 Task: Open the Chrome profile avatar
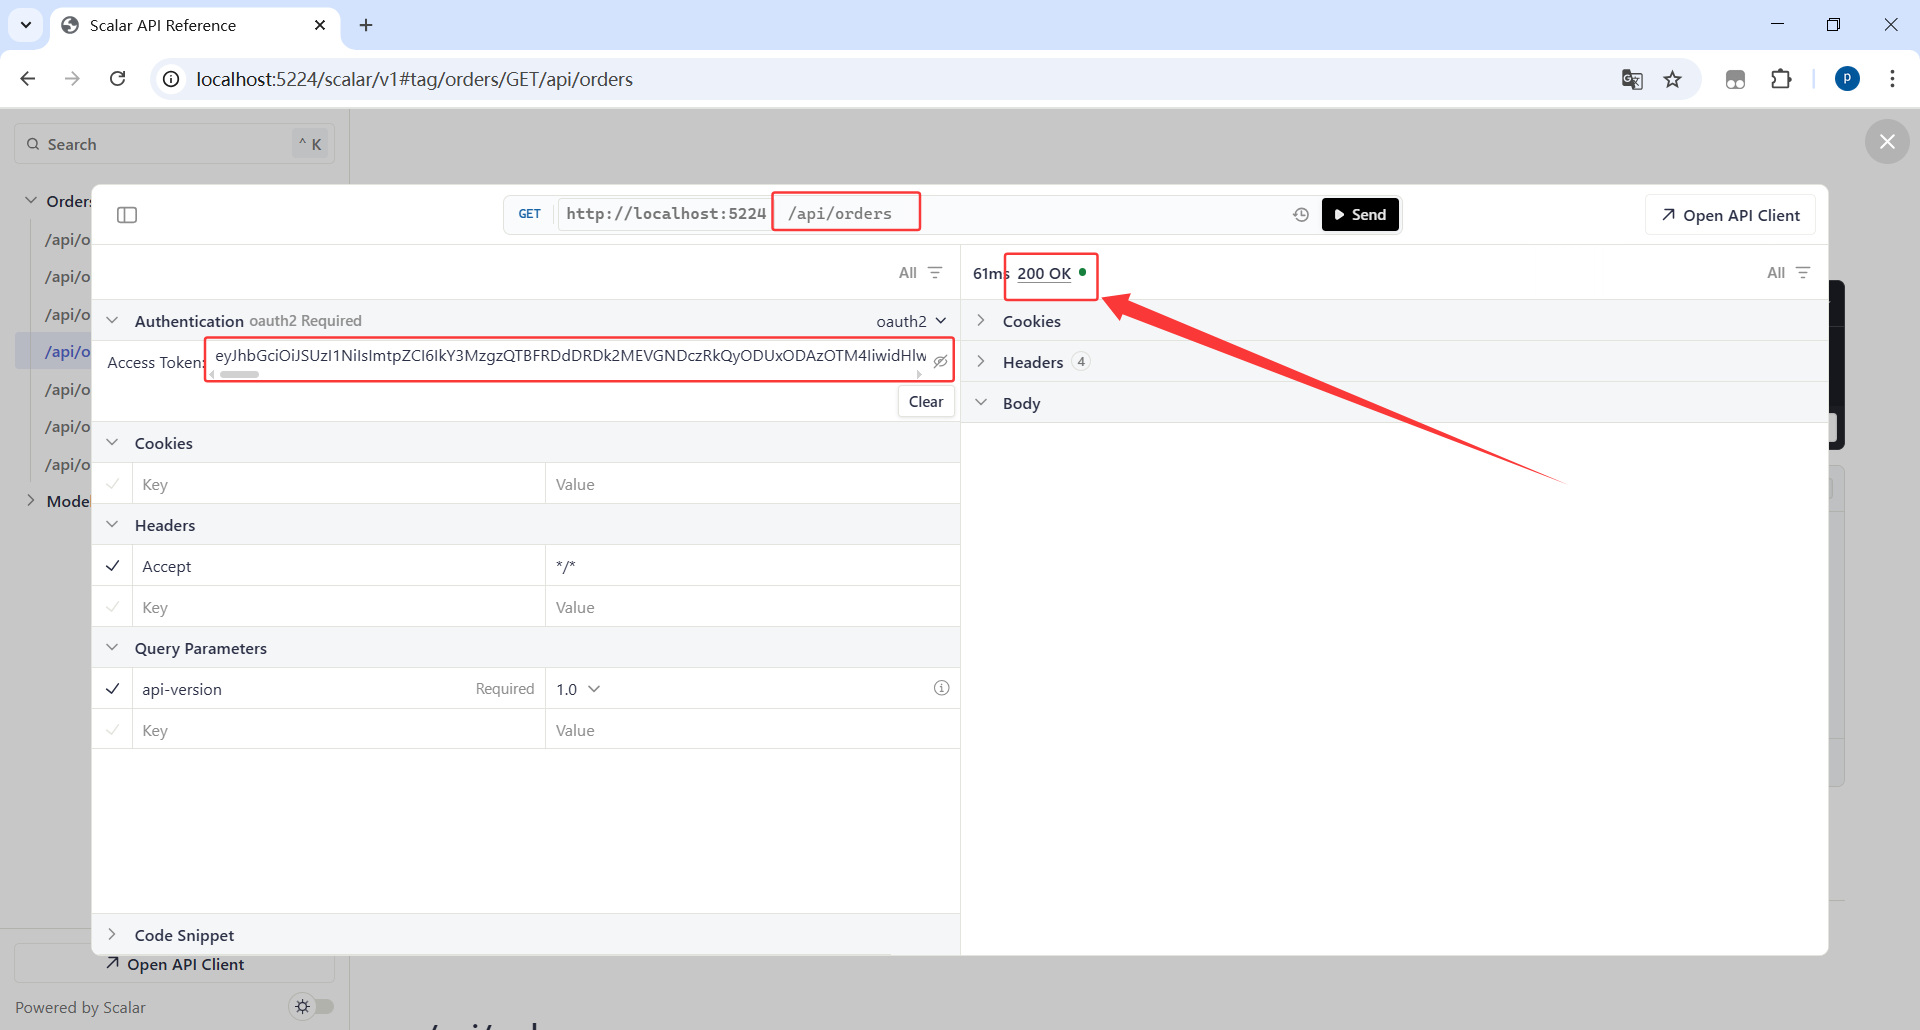[x=1847, y=79]
